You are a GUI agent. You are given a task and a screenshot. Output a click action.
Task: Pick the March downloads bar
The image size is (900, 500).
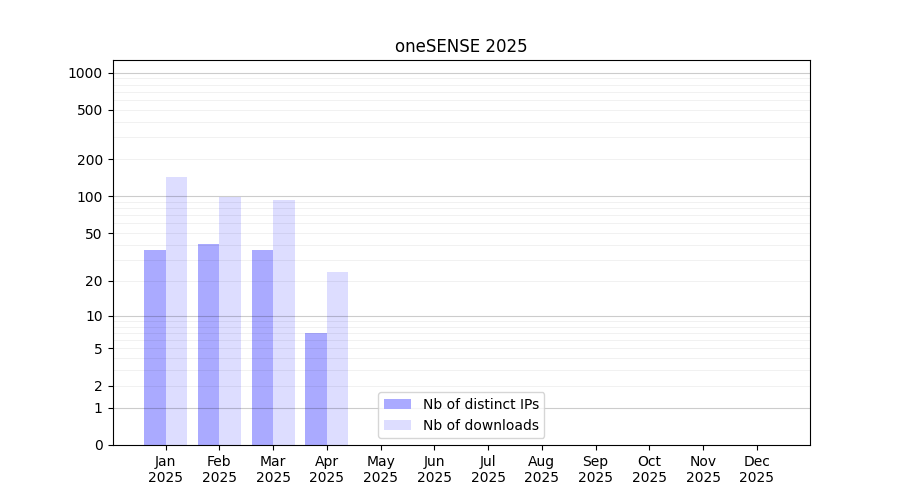[284, 322]
